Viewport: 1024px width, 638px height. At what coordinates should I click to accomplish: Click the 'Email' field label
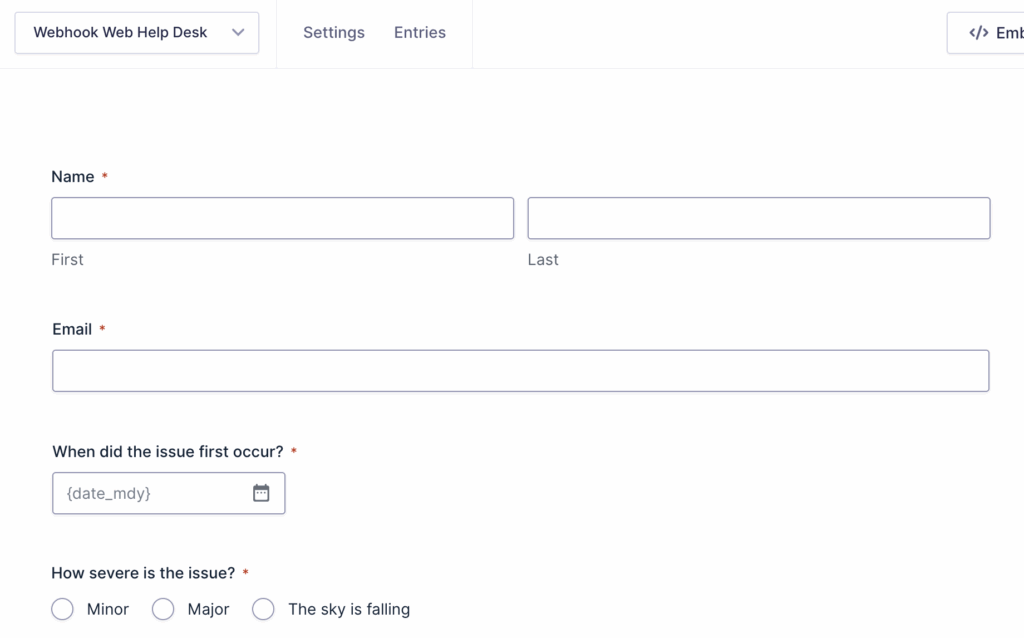(72, 329)
